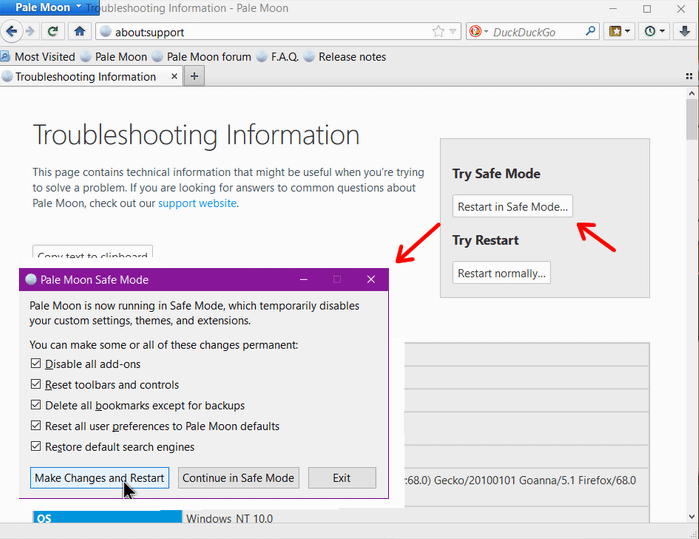Screen dimensions: 699x539
Task: Click Exit in Safe Mode dialog
Action: [x=342, y=478]
